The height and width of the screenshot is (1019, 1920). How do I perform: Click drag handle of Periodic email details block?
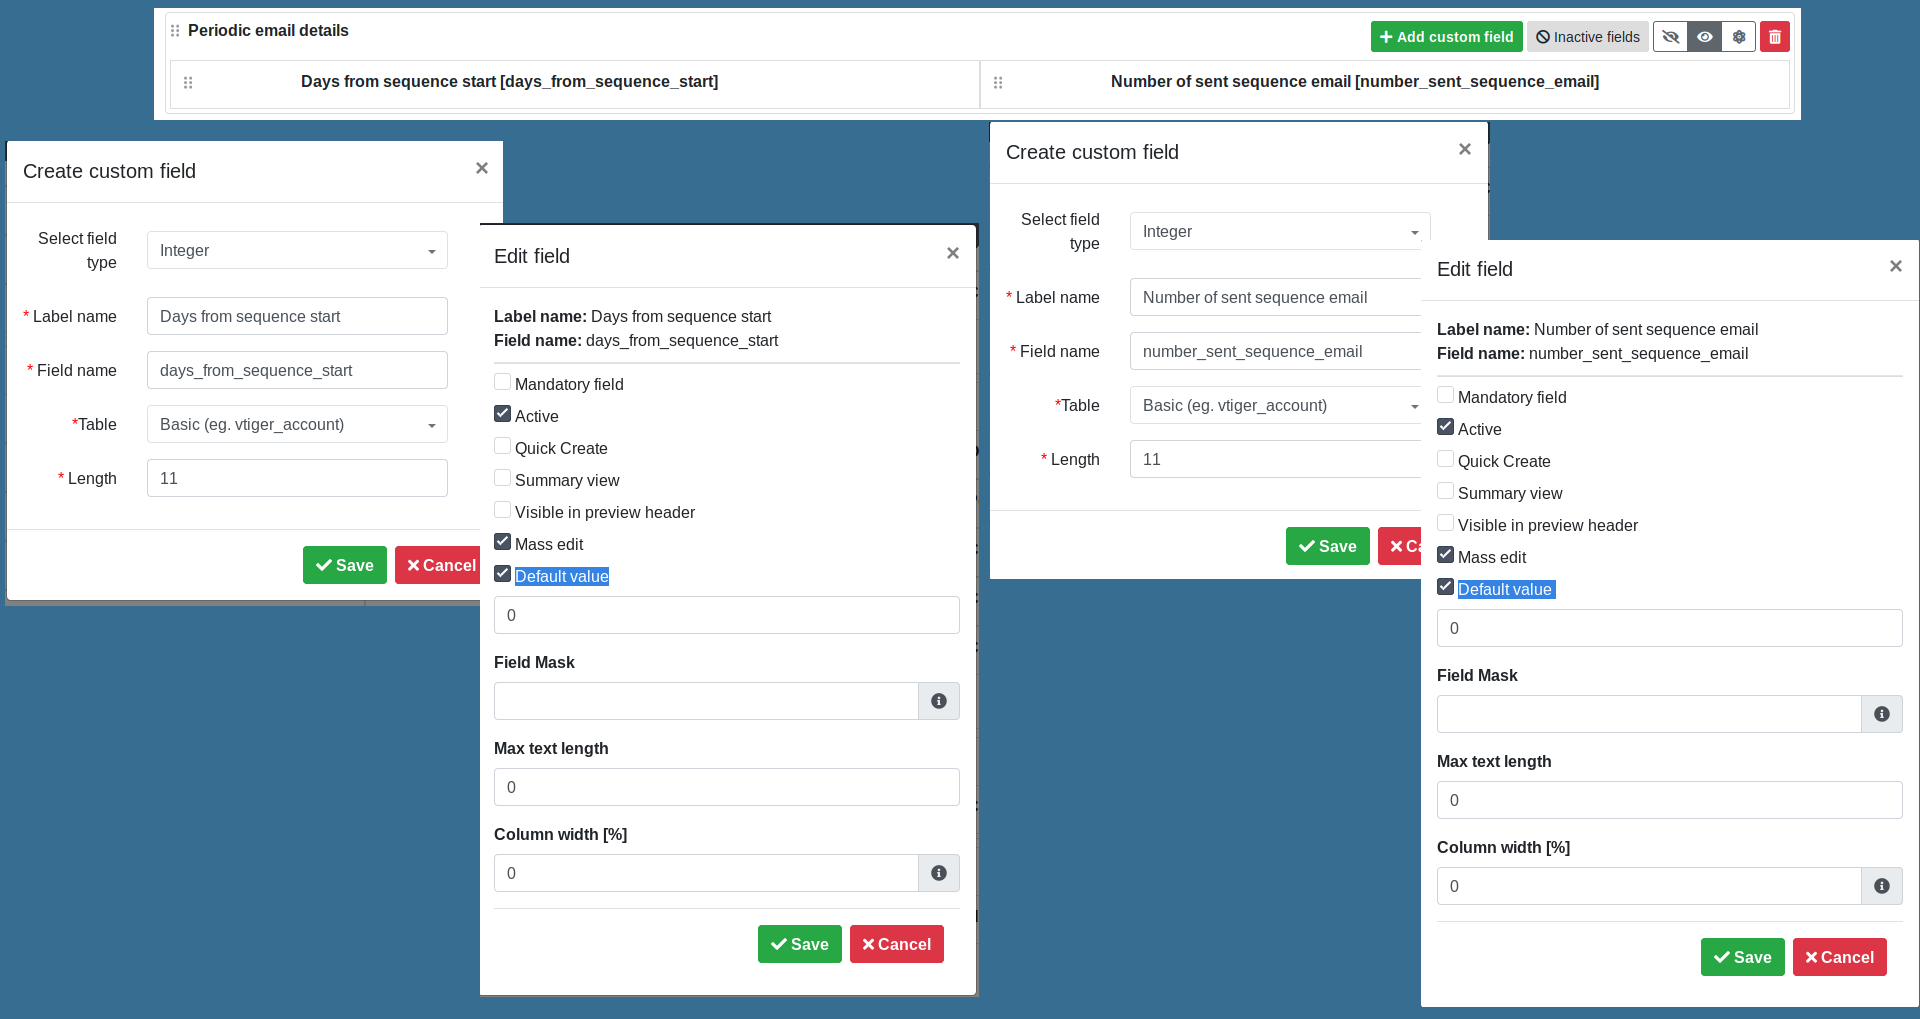click(x=175, y=31)
